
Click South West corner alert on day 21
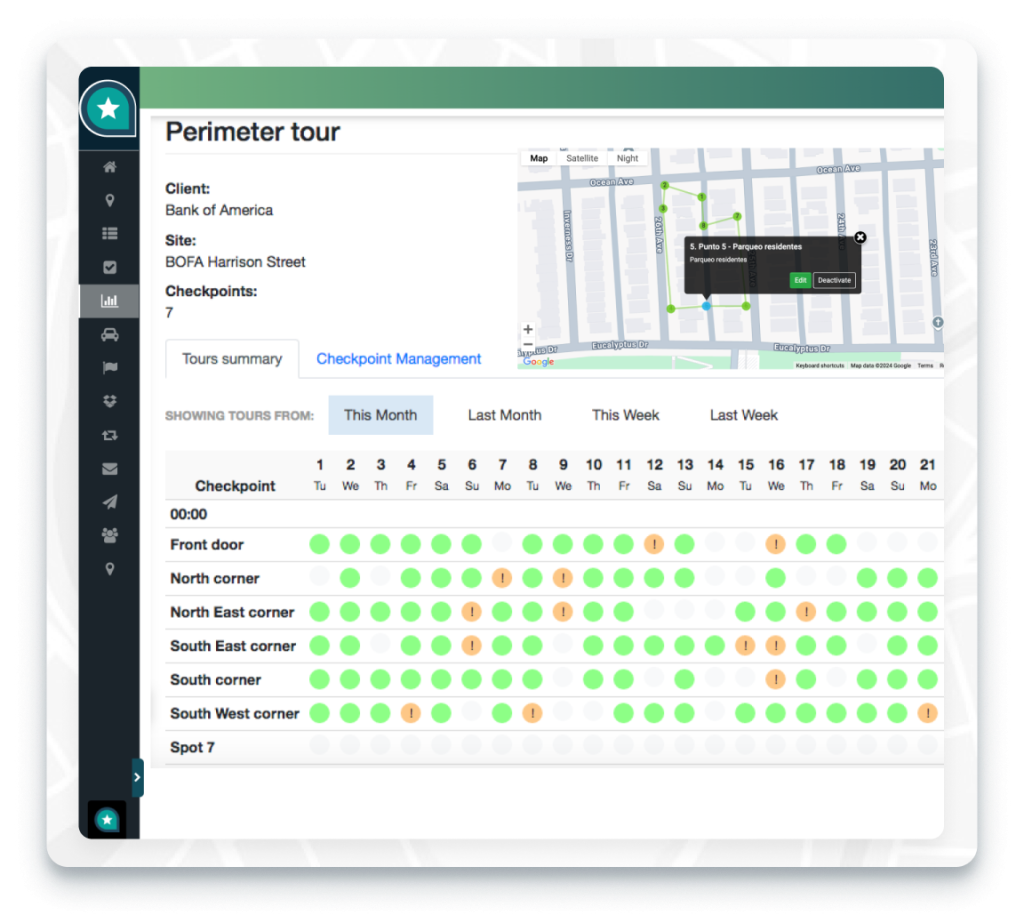(x=927, y=713)
